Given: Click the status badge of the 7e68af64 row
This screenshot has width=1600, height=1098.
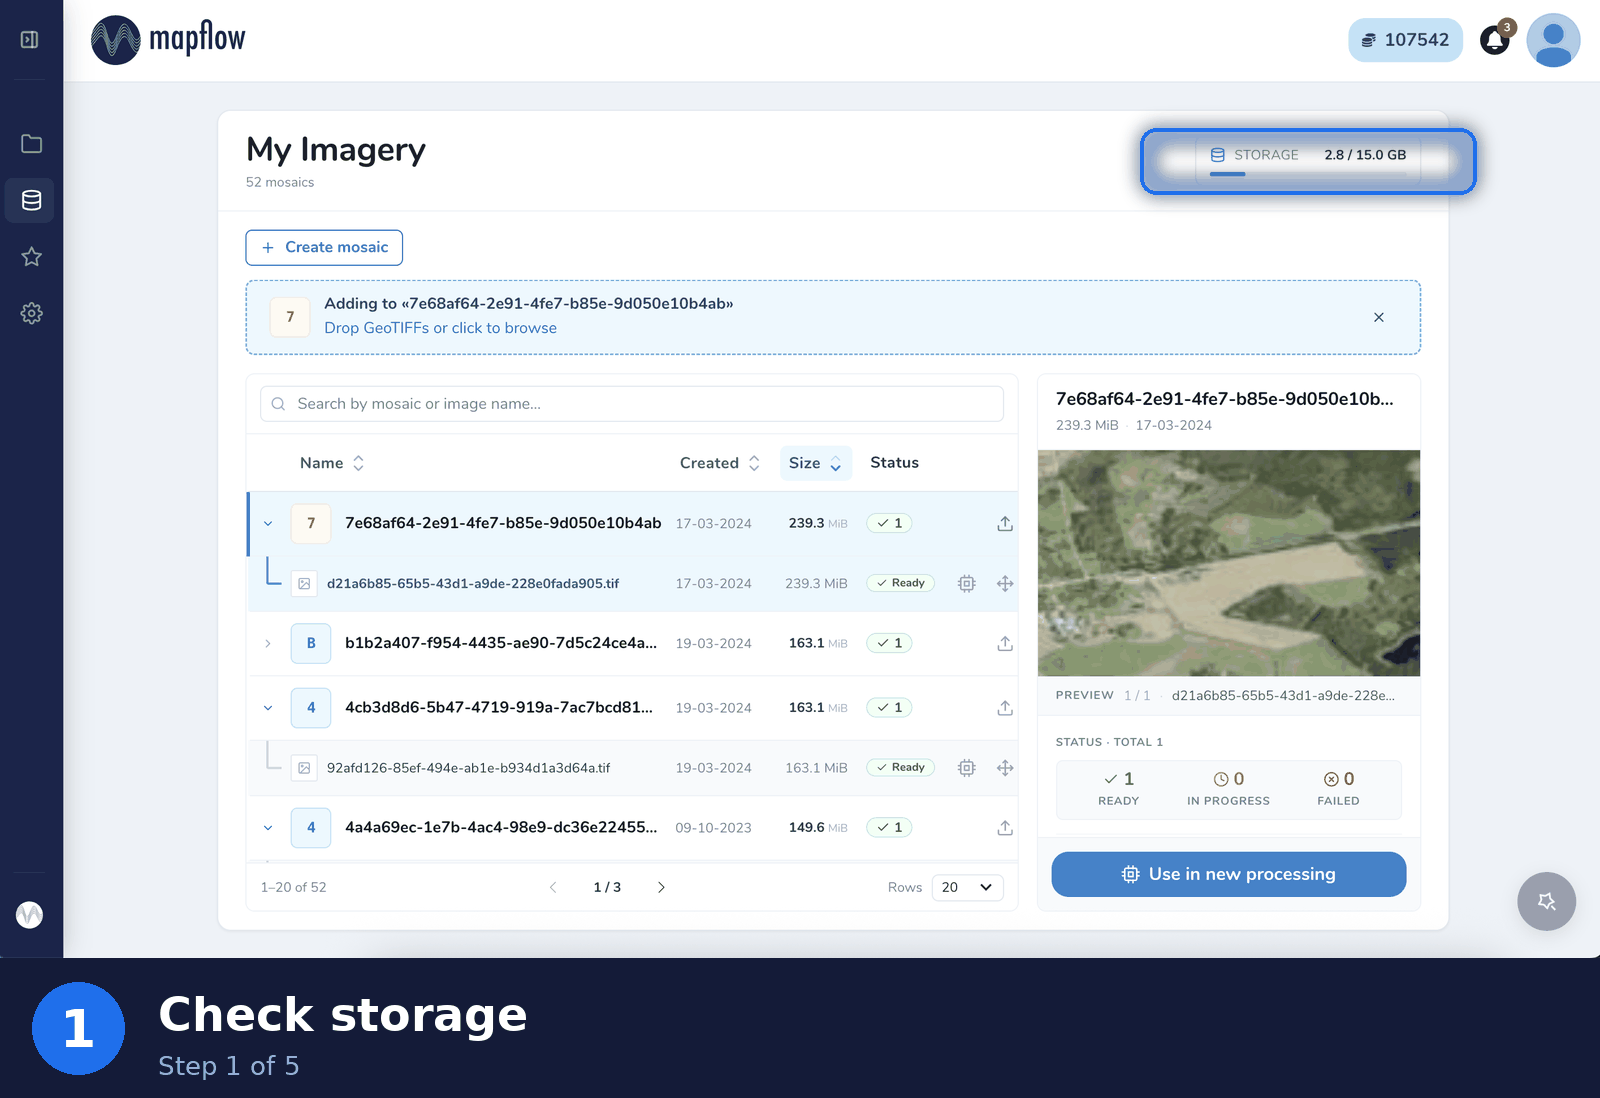Looking at the screenshot, I should pos(889,523).
